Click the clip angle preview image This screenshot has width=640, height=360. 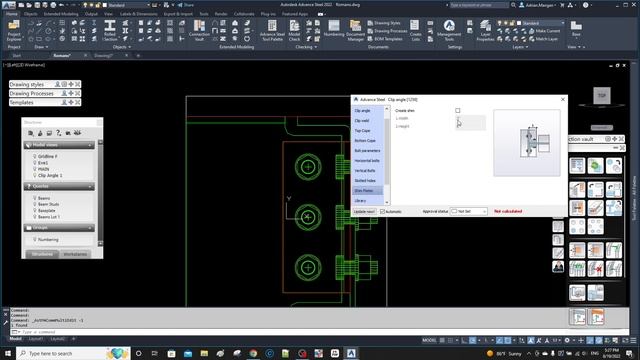point(527,143)
